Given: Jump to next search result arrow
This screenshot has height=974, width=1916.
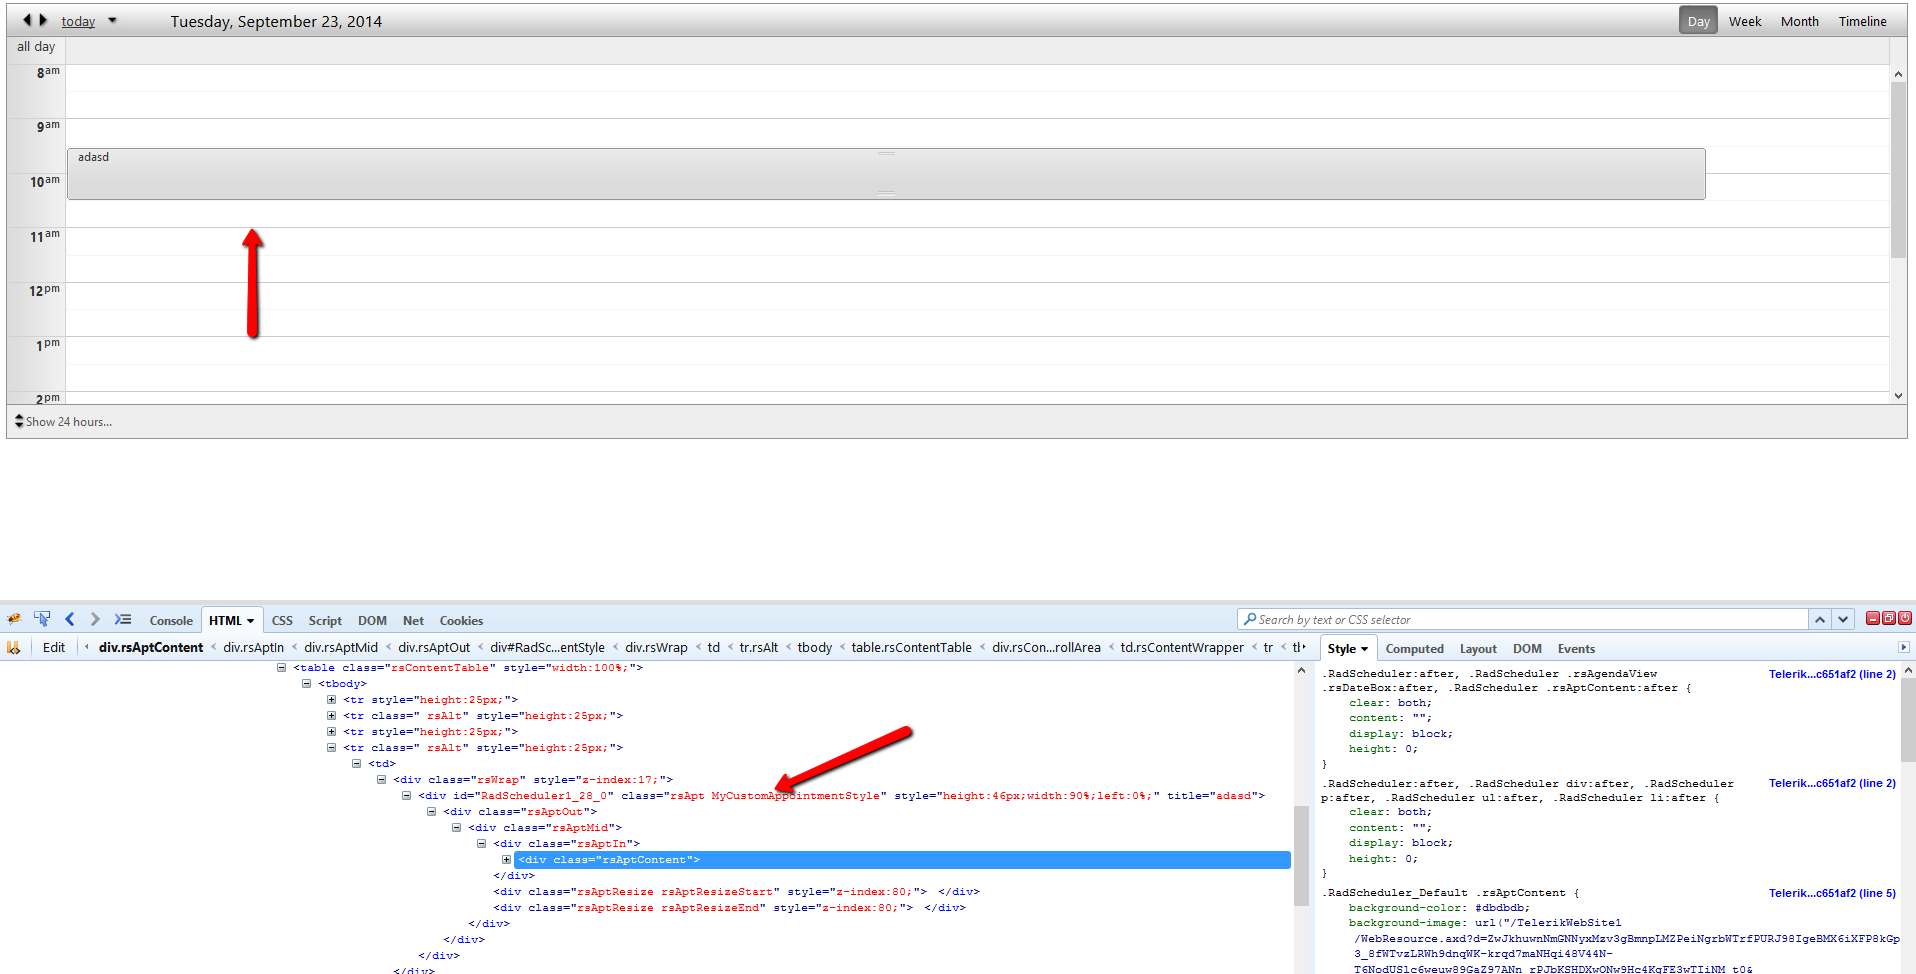Looking at the screenshot, I should point(1843,620).
